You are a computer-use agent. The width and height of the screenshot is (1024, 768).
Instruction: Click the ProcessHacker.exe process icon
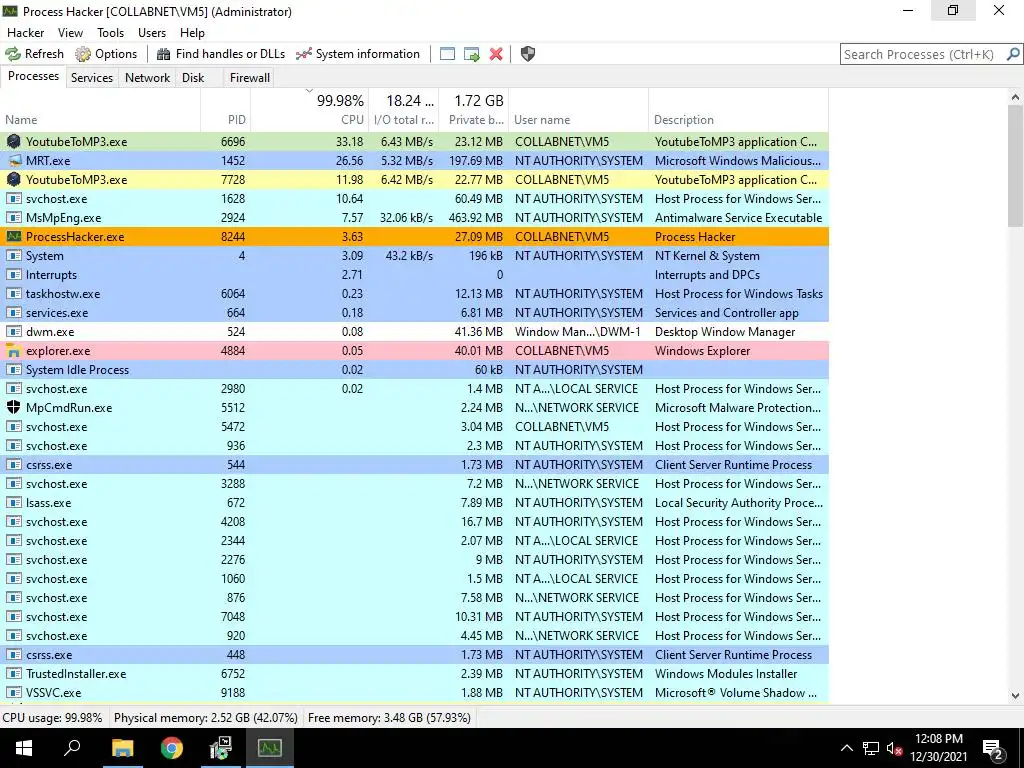pyautogui.click(x=14, y=236)
